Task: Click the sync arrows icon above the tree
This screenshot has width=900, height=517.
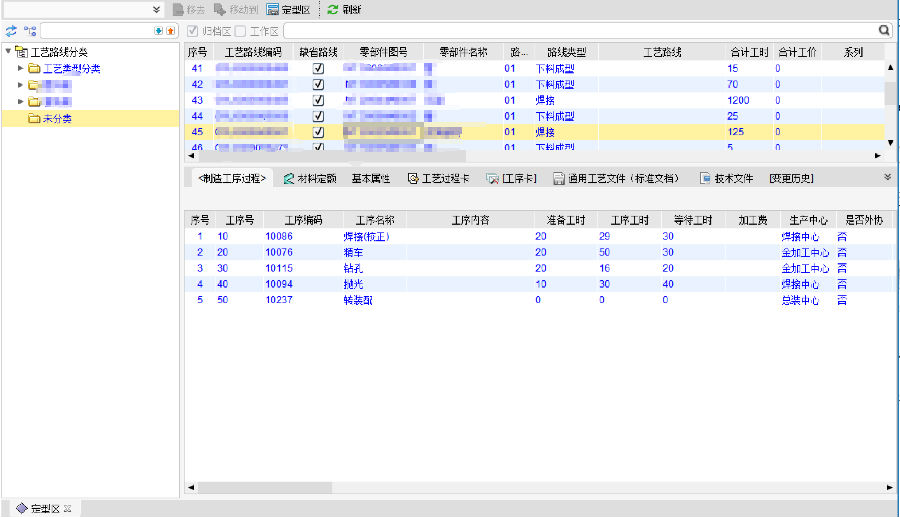Action: coord(12,31)
